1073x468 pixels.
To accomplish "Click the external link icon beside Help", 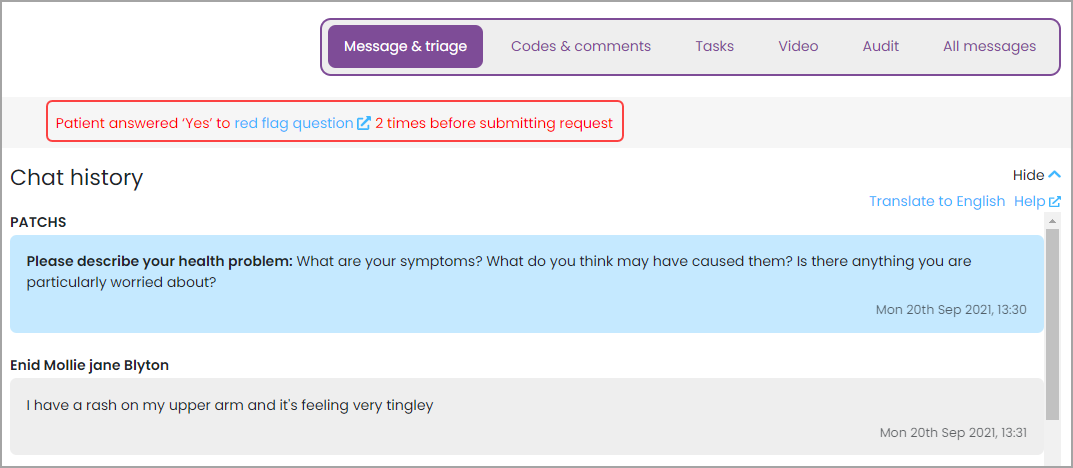I will (x=1055, y=201).
